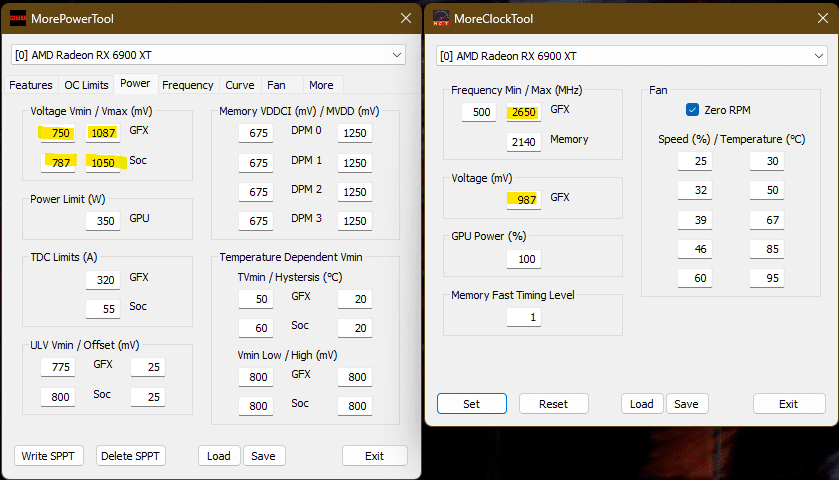Click GPU Power Limit field showing 350
This screenshot has width=839, height=480.
(x=103, y=220)
